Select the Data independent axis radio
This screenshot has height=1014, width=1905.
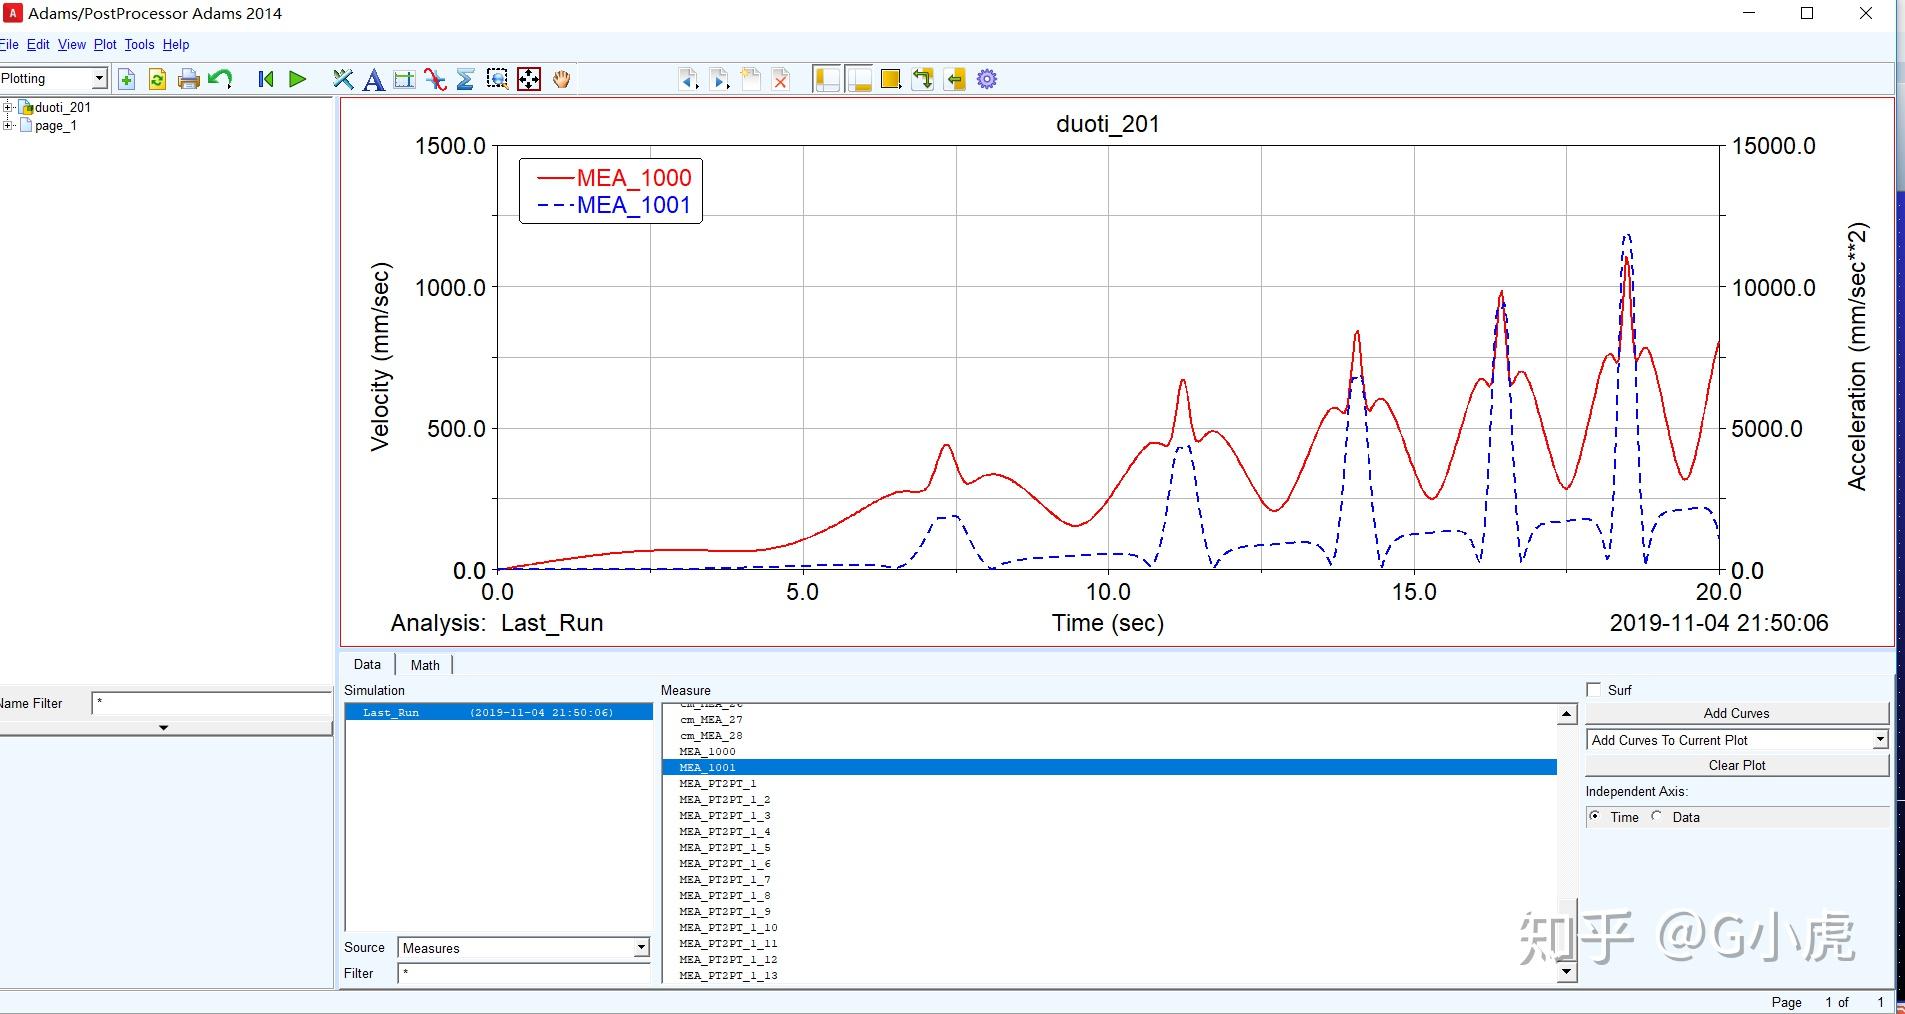click(1657, 817)
